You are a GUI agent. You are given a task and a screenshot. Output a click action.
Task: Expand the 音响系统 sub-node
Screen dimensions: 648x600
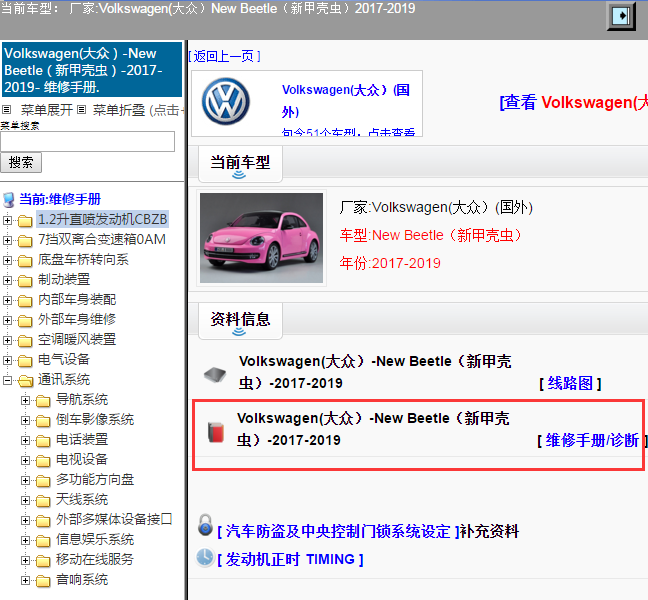click(25, 580)
